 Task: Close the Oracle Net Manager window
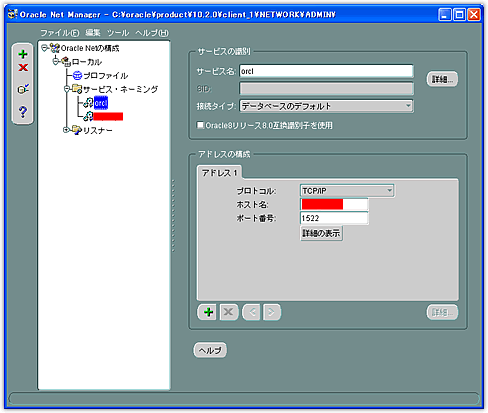click(x=474, y=14)
